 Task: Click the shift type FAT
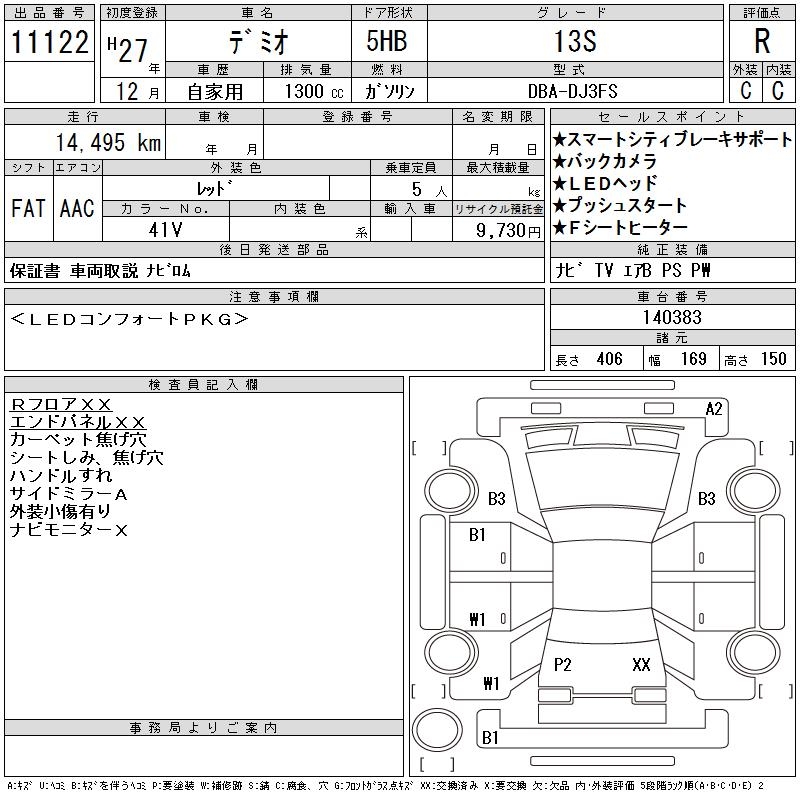click(x=28, y=208)
